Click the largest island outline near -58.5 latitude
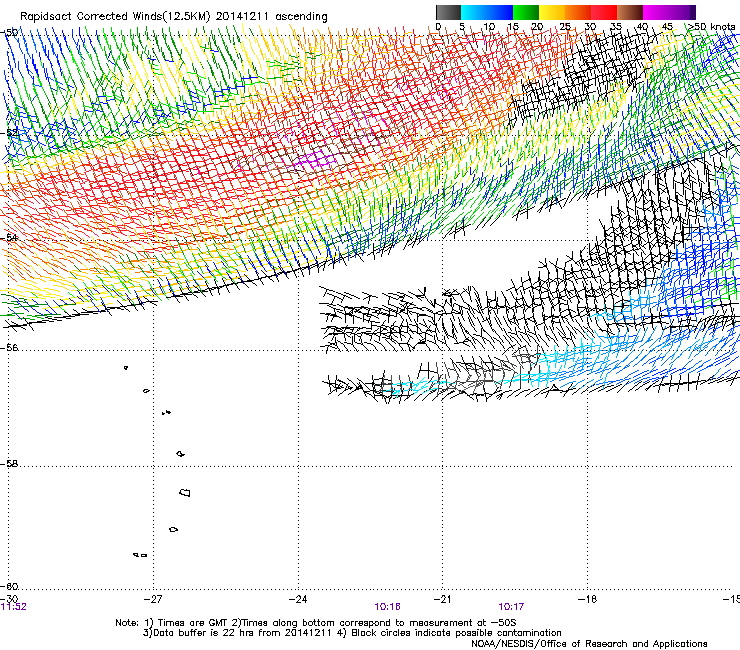 tap(185, 492)
